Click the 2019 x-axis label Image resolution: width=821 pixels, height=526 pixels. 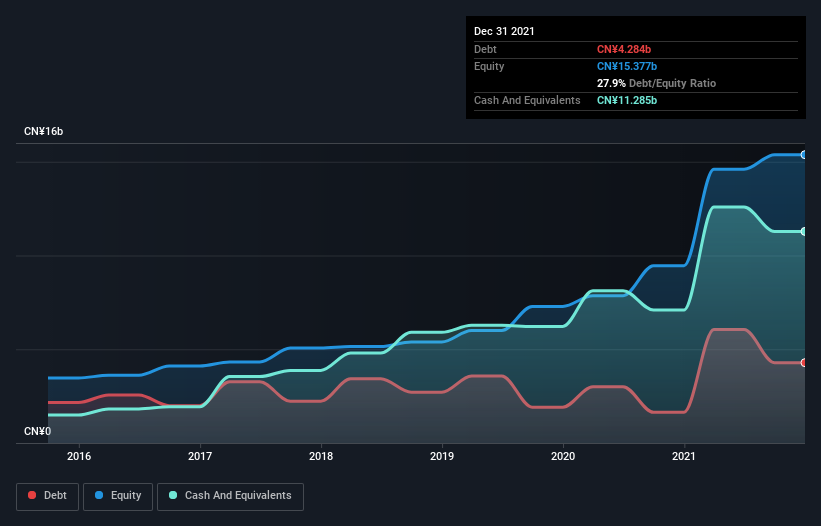click(442, 456)
